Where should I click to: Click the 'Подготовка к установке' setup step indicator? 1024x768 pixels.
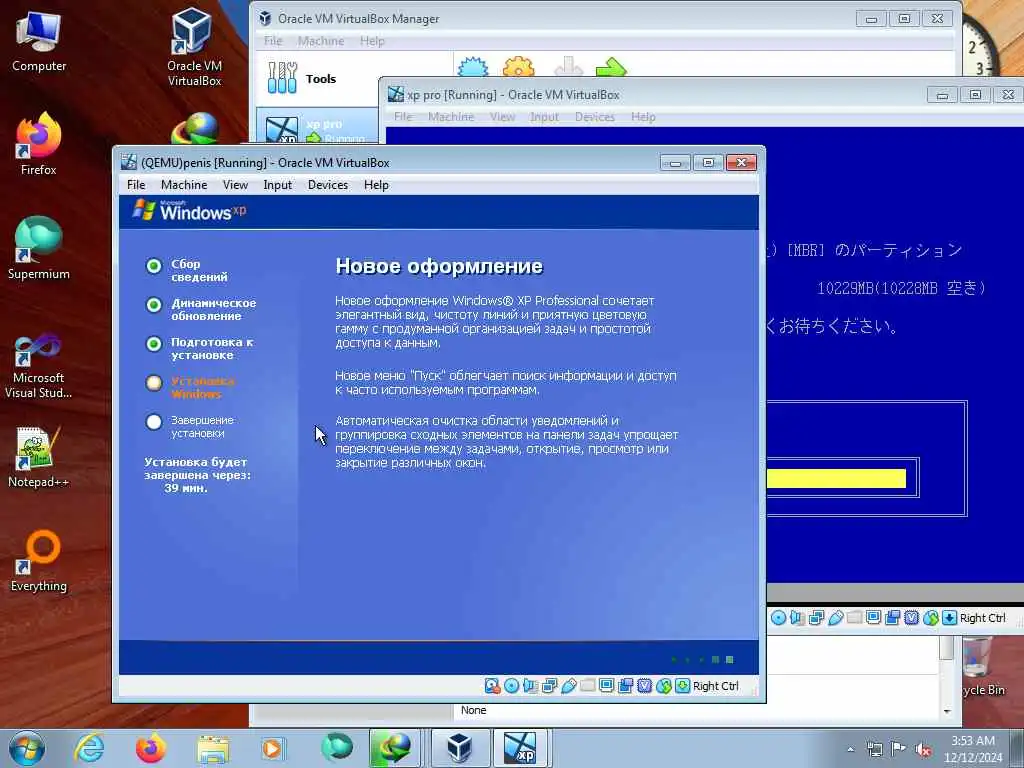pos(153,344)
